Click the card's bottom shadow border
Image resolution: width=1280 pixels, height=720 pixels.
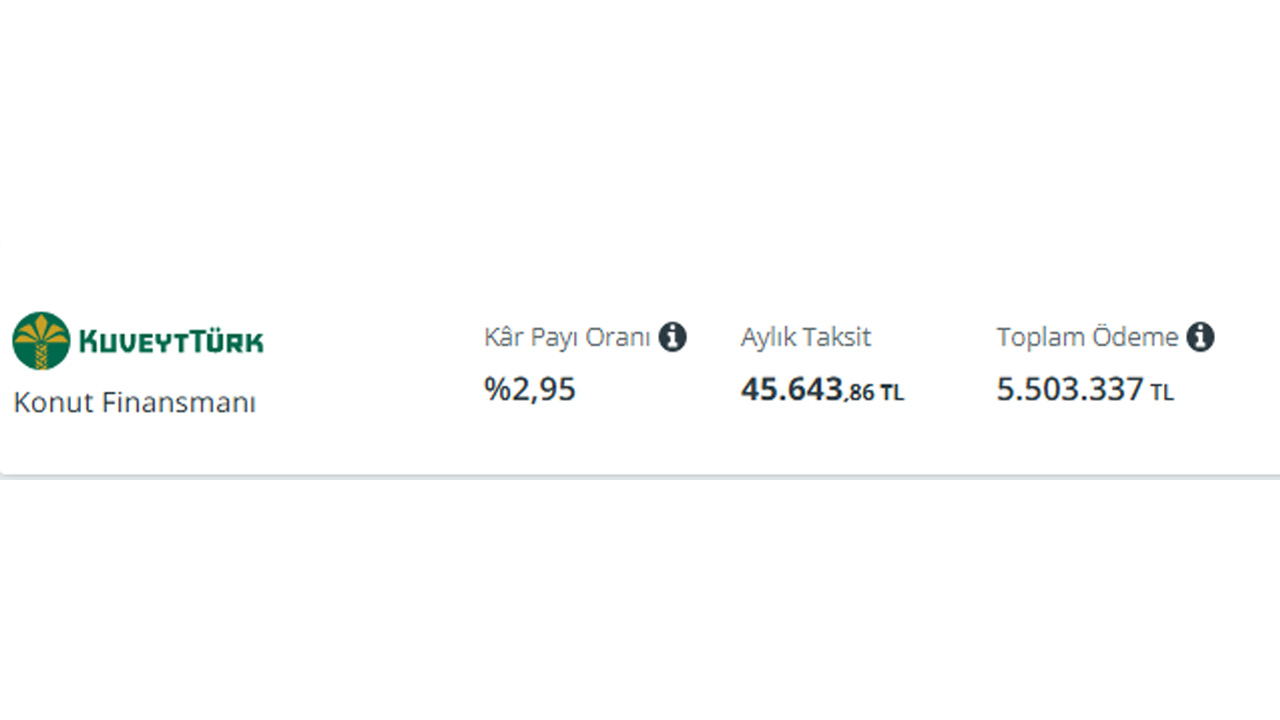640,476
